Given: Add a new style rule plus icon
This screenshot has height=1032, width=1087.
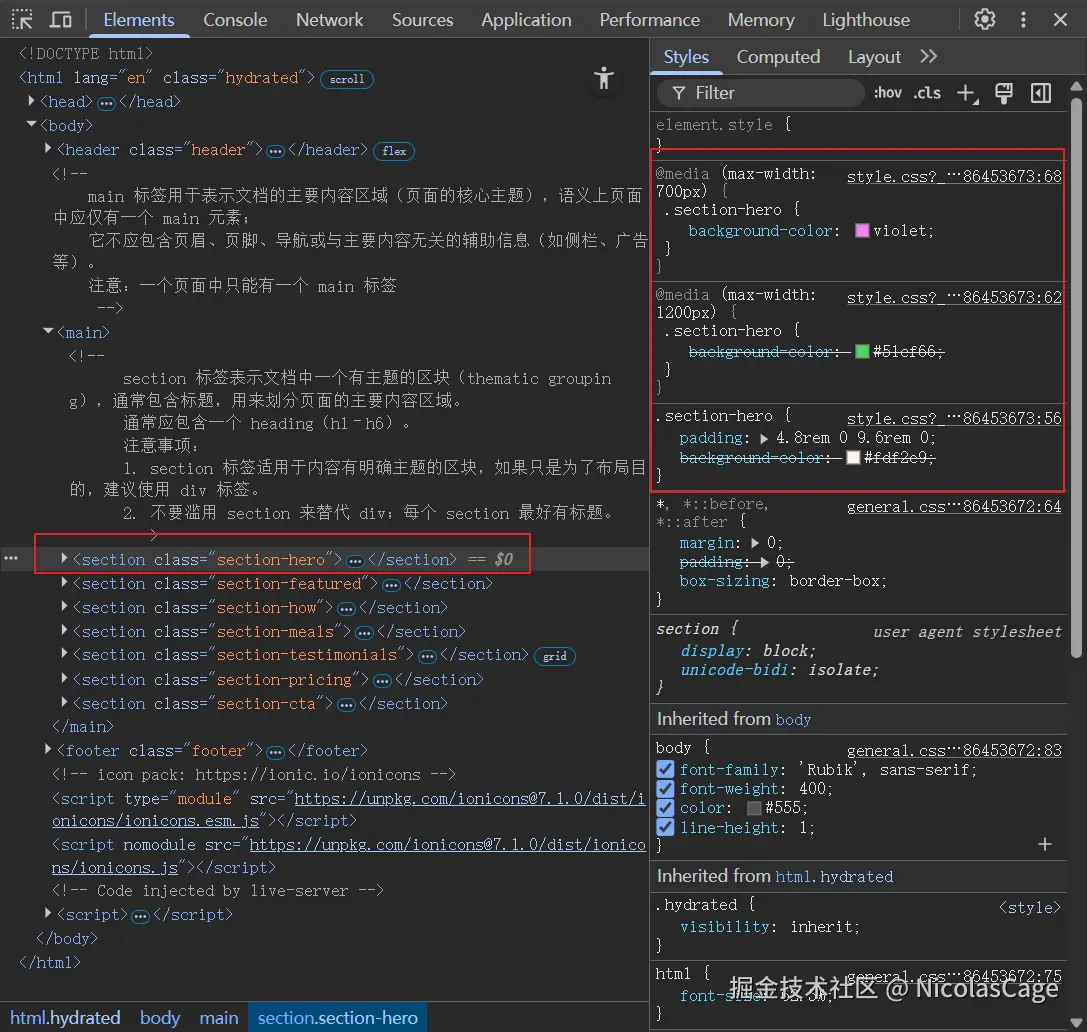Looking at the screenshot, I should click(967, 93).
